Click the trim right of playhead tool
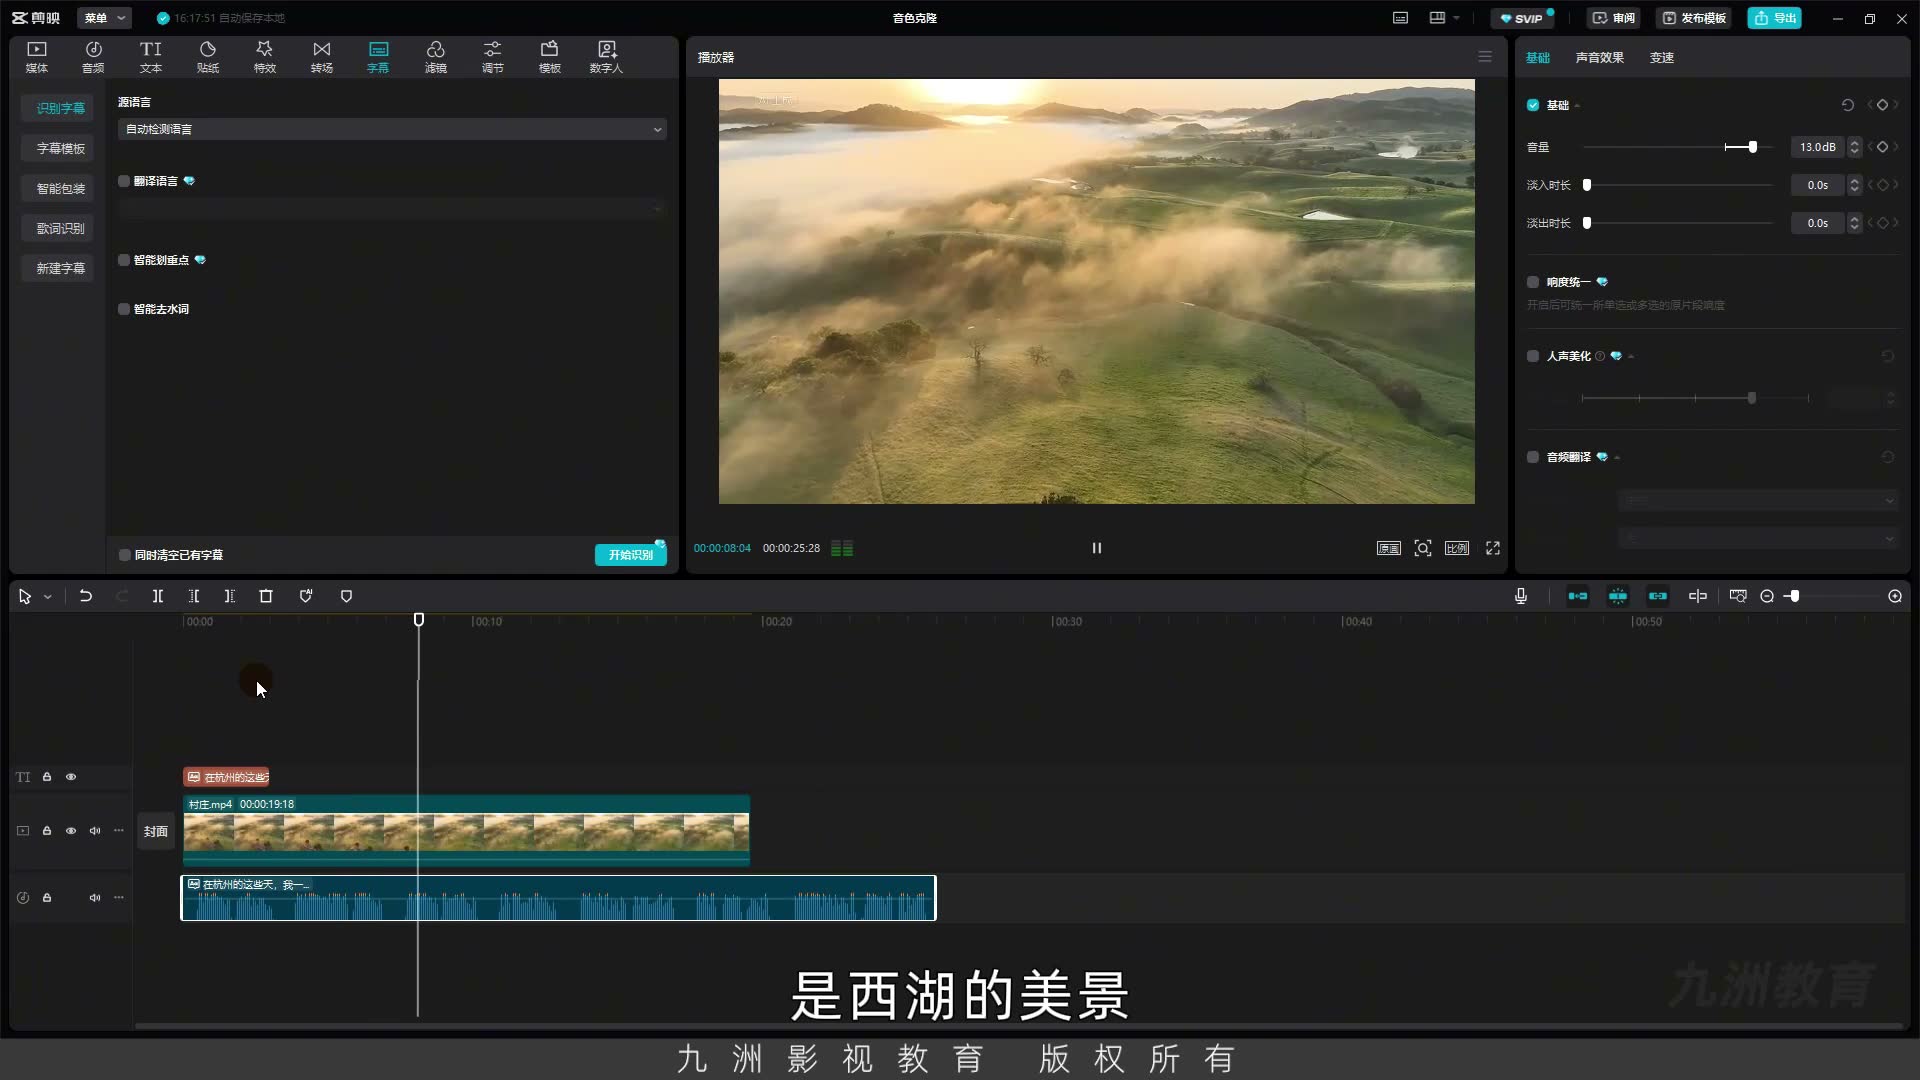The image size is (1920, 1080). 230,596
